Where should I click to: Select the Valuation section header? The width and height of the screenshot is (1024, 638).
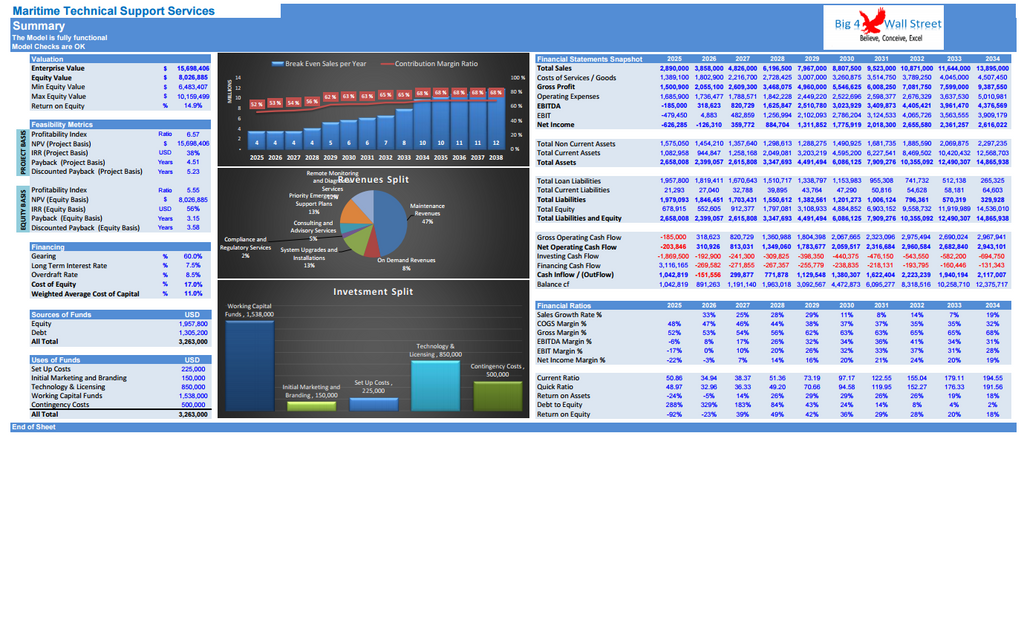coord(47,59)
